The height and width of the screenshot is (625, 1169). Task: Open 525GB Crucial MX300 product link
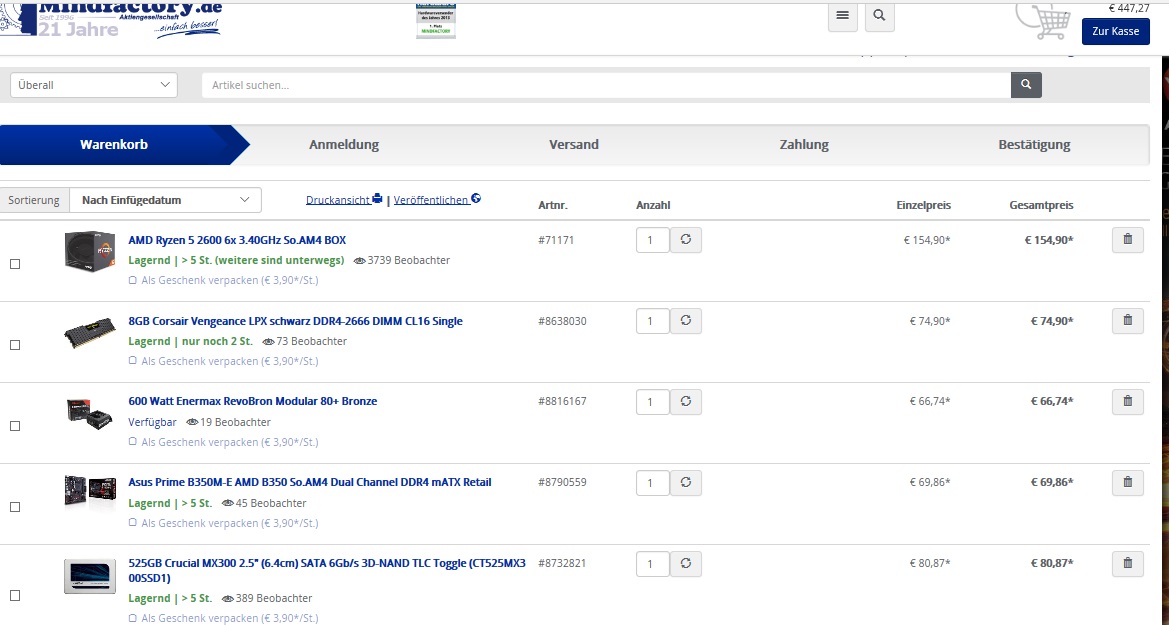tap(327, 571)
